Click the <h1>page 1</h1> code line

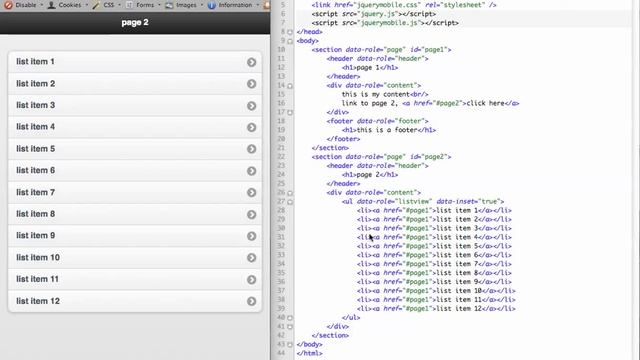[x=370, y=68]
